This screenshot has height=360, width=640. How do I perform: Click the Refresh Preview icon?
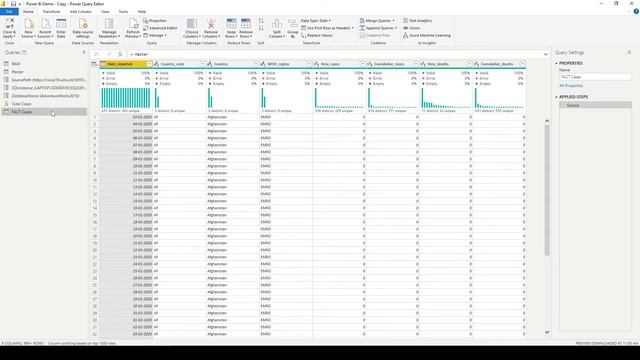point(133,24)
